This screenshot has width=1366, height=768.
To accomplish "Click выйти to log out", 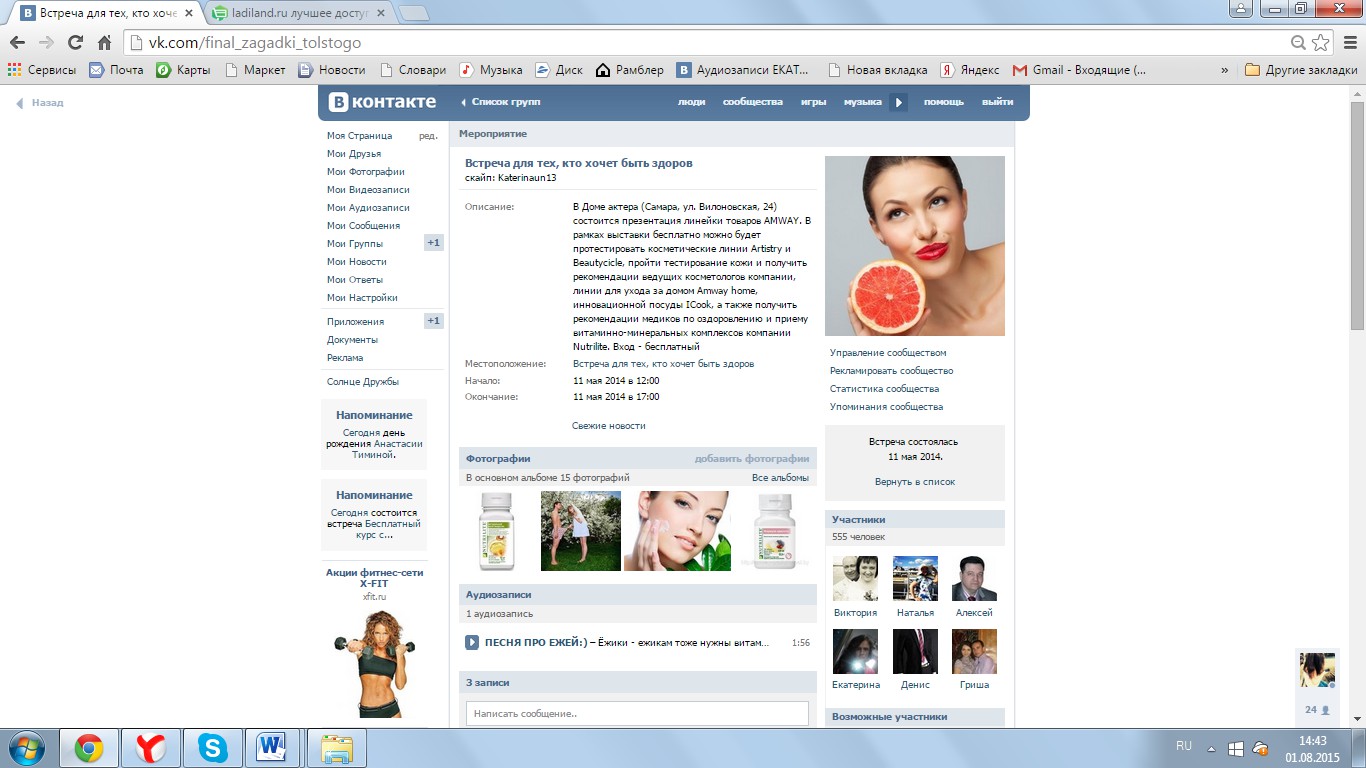I will [x=997, y=102].
